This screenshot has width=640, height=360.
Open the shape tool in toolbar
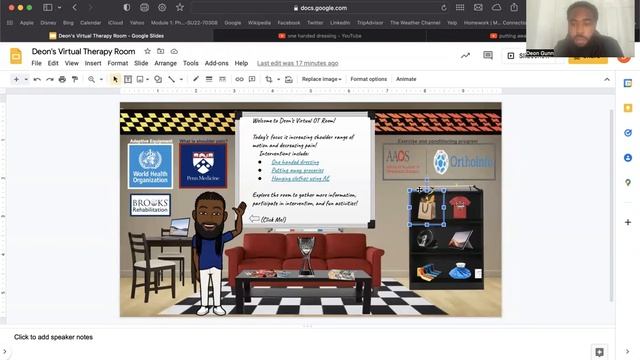coord(158,79)
